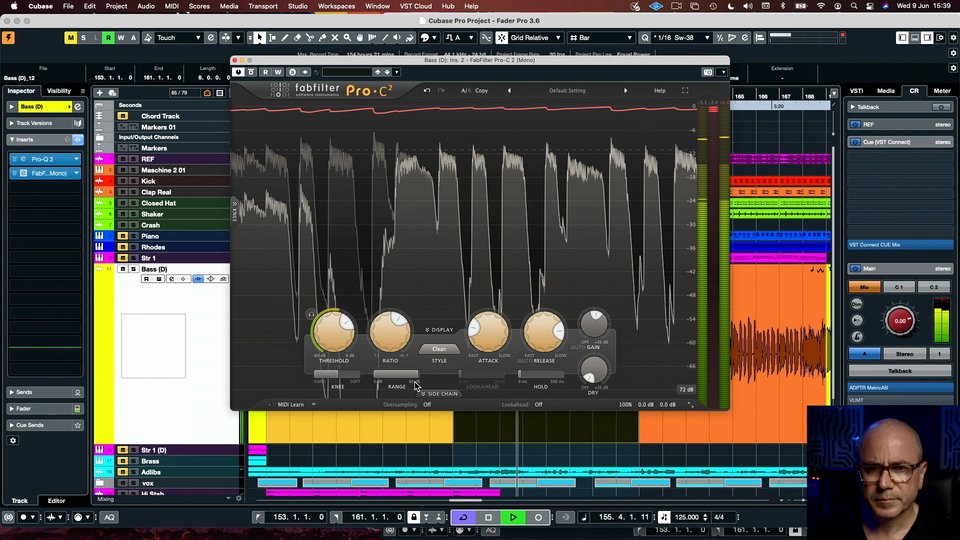
Task: Select the Erase tool
Action: pos(297,38)
